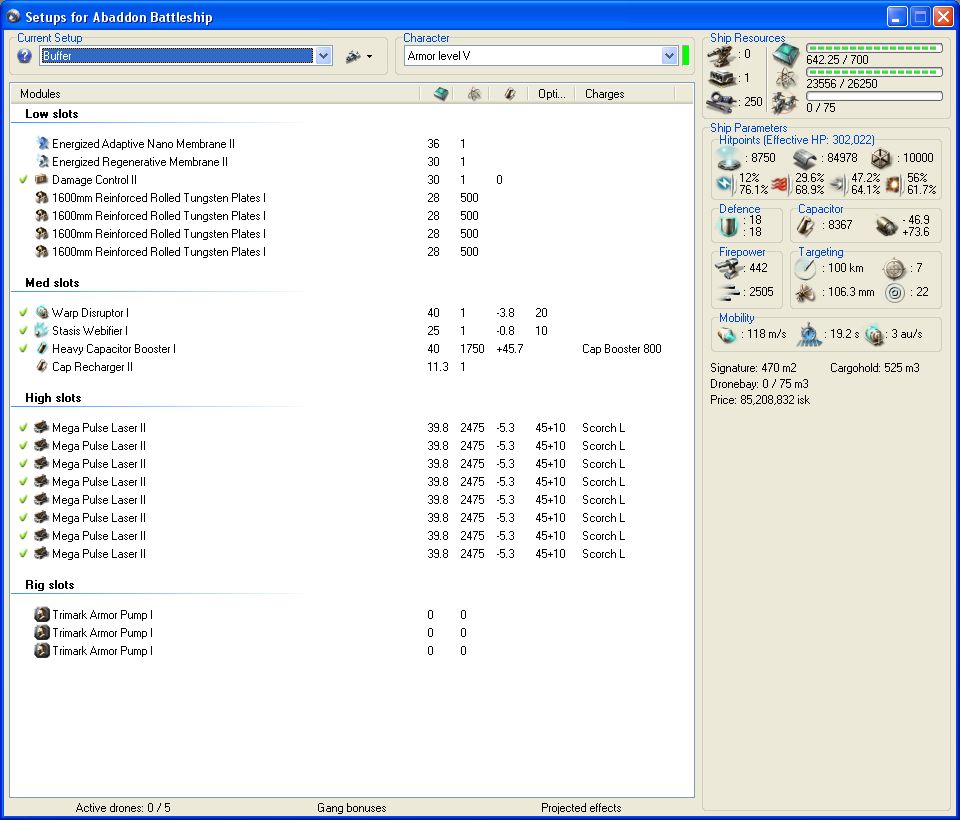The width and height of the screenshot is (960, 820).
Task: Click the CPU usage progress bar
Action: [x=874, y=48]
